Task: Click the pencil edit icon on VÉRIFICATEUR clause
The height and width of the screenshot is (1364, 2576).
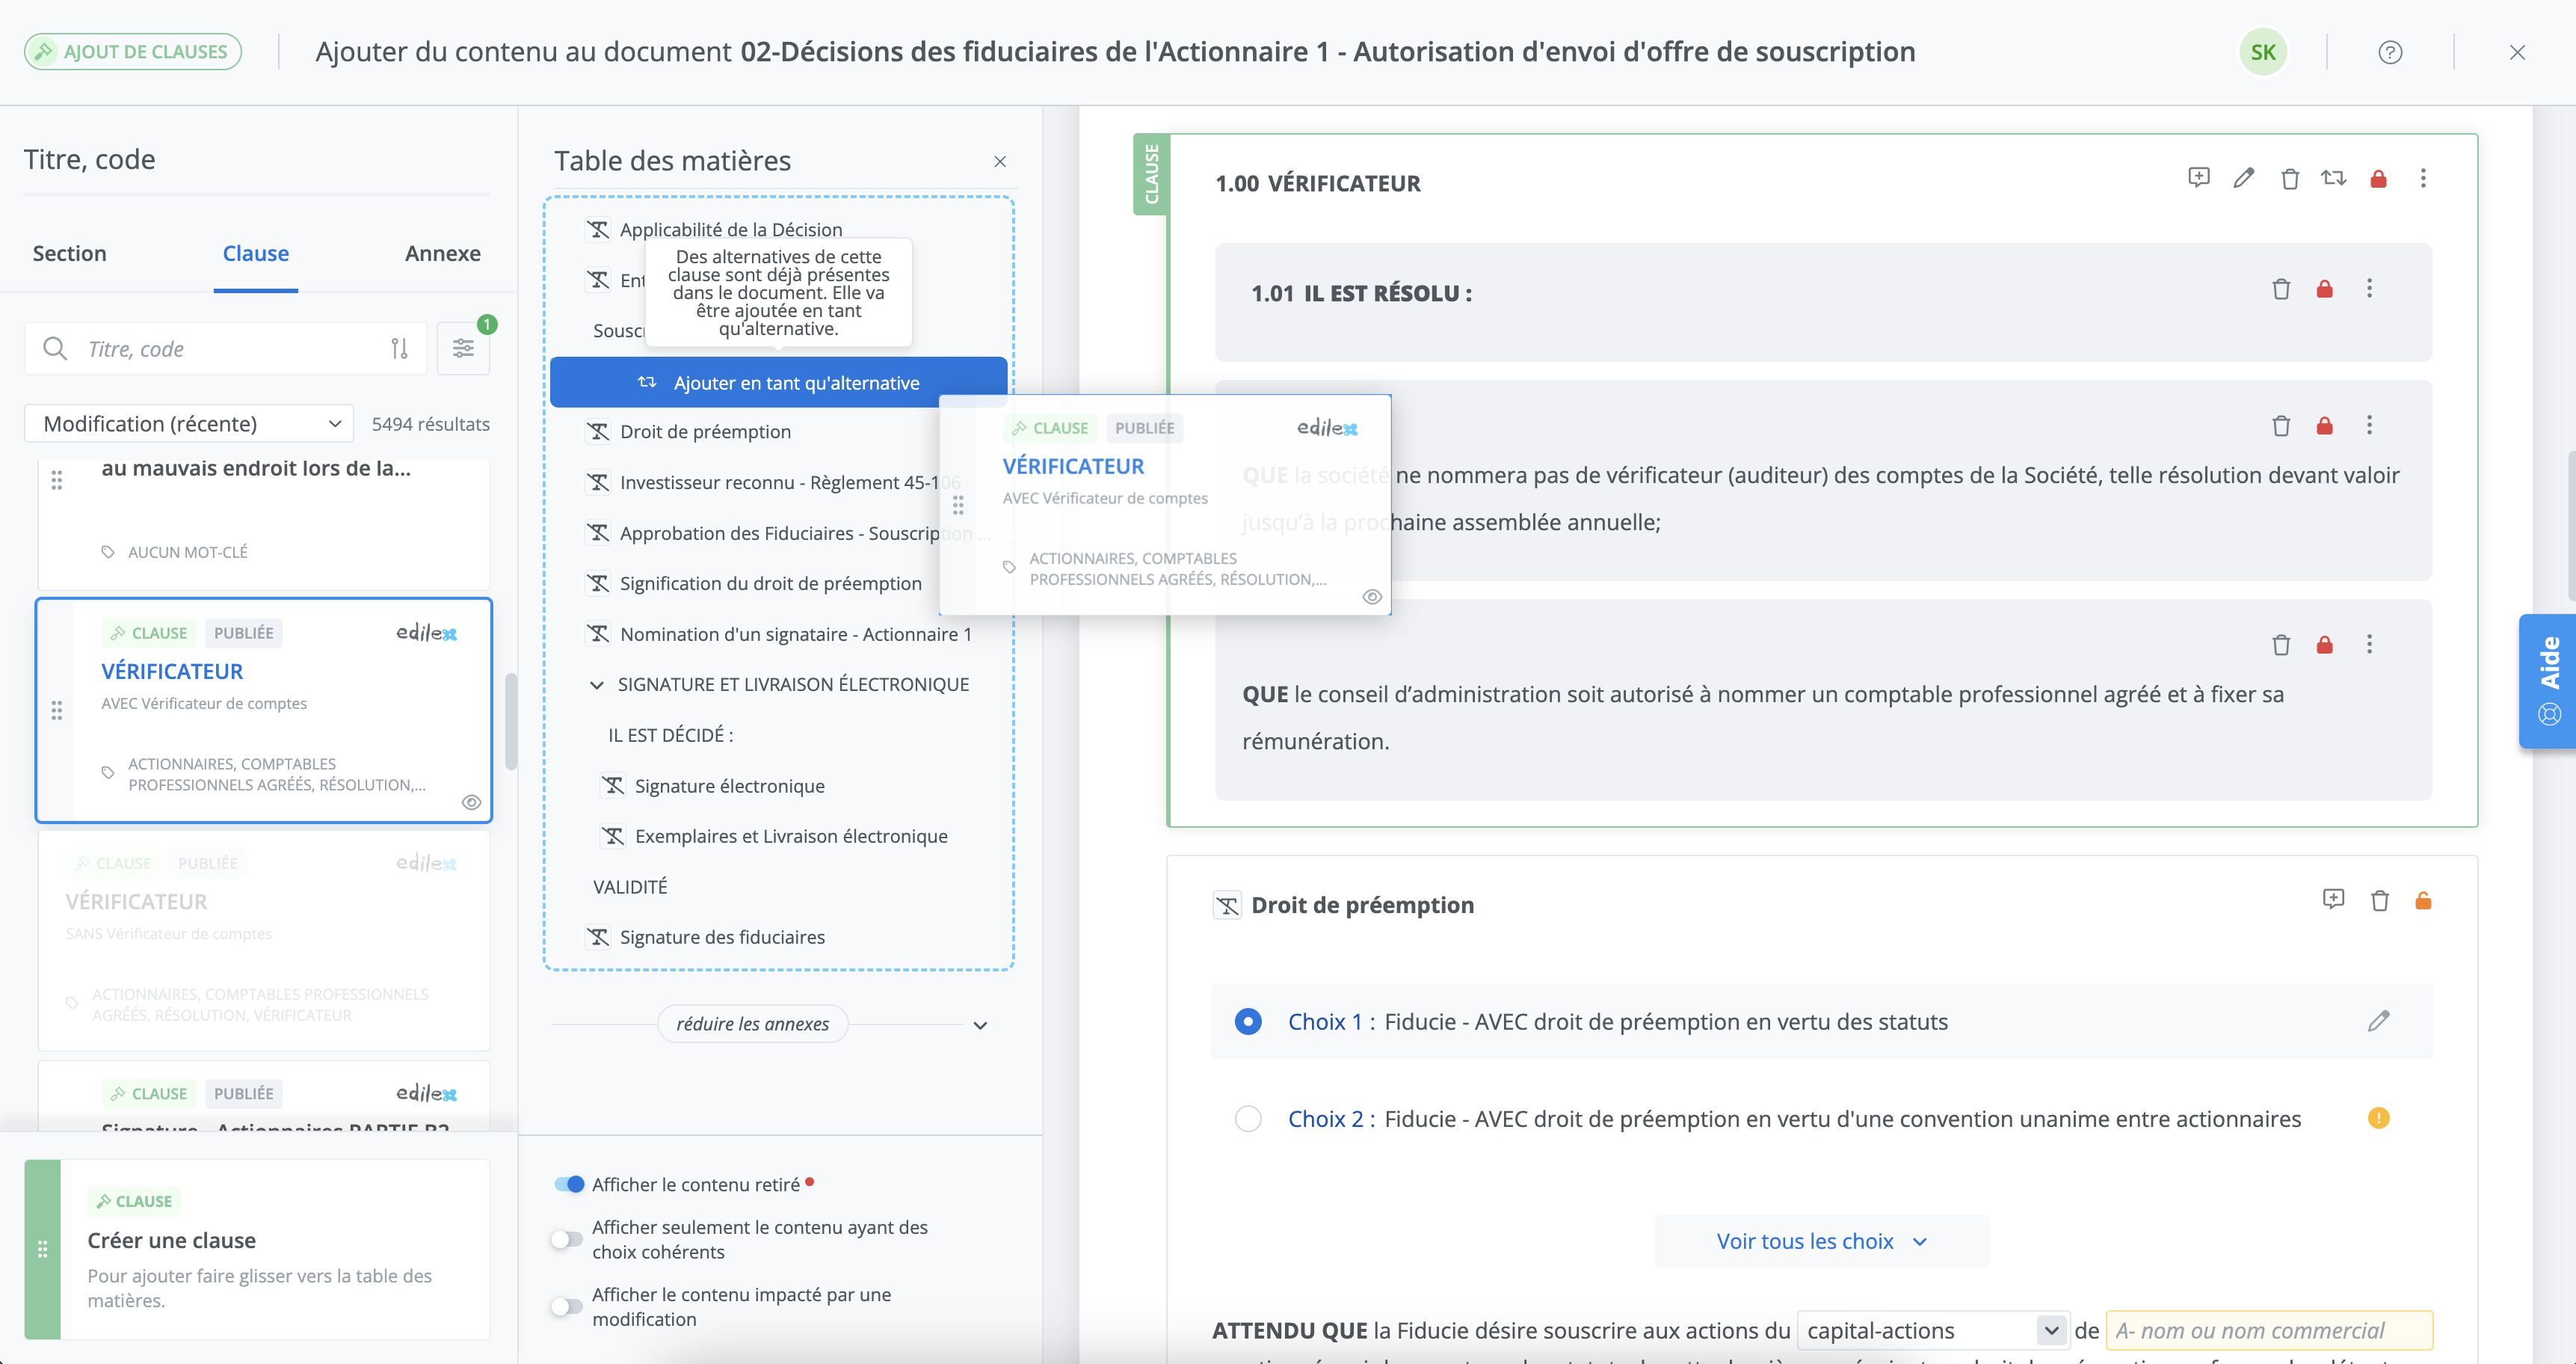Action: tap(2243, 178)
